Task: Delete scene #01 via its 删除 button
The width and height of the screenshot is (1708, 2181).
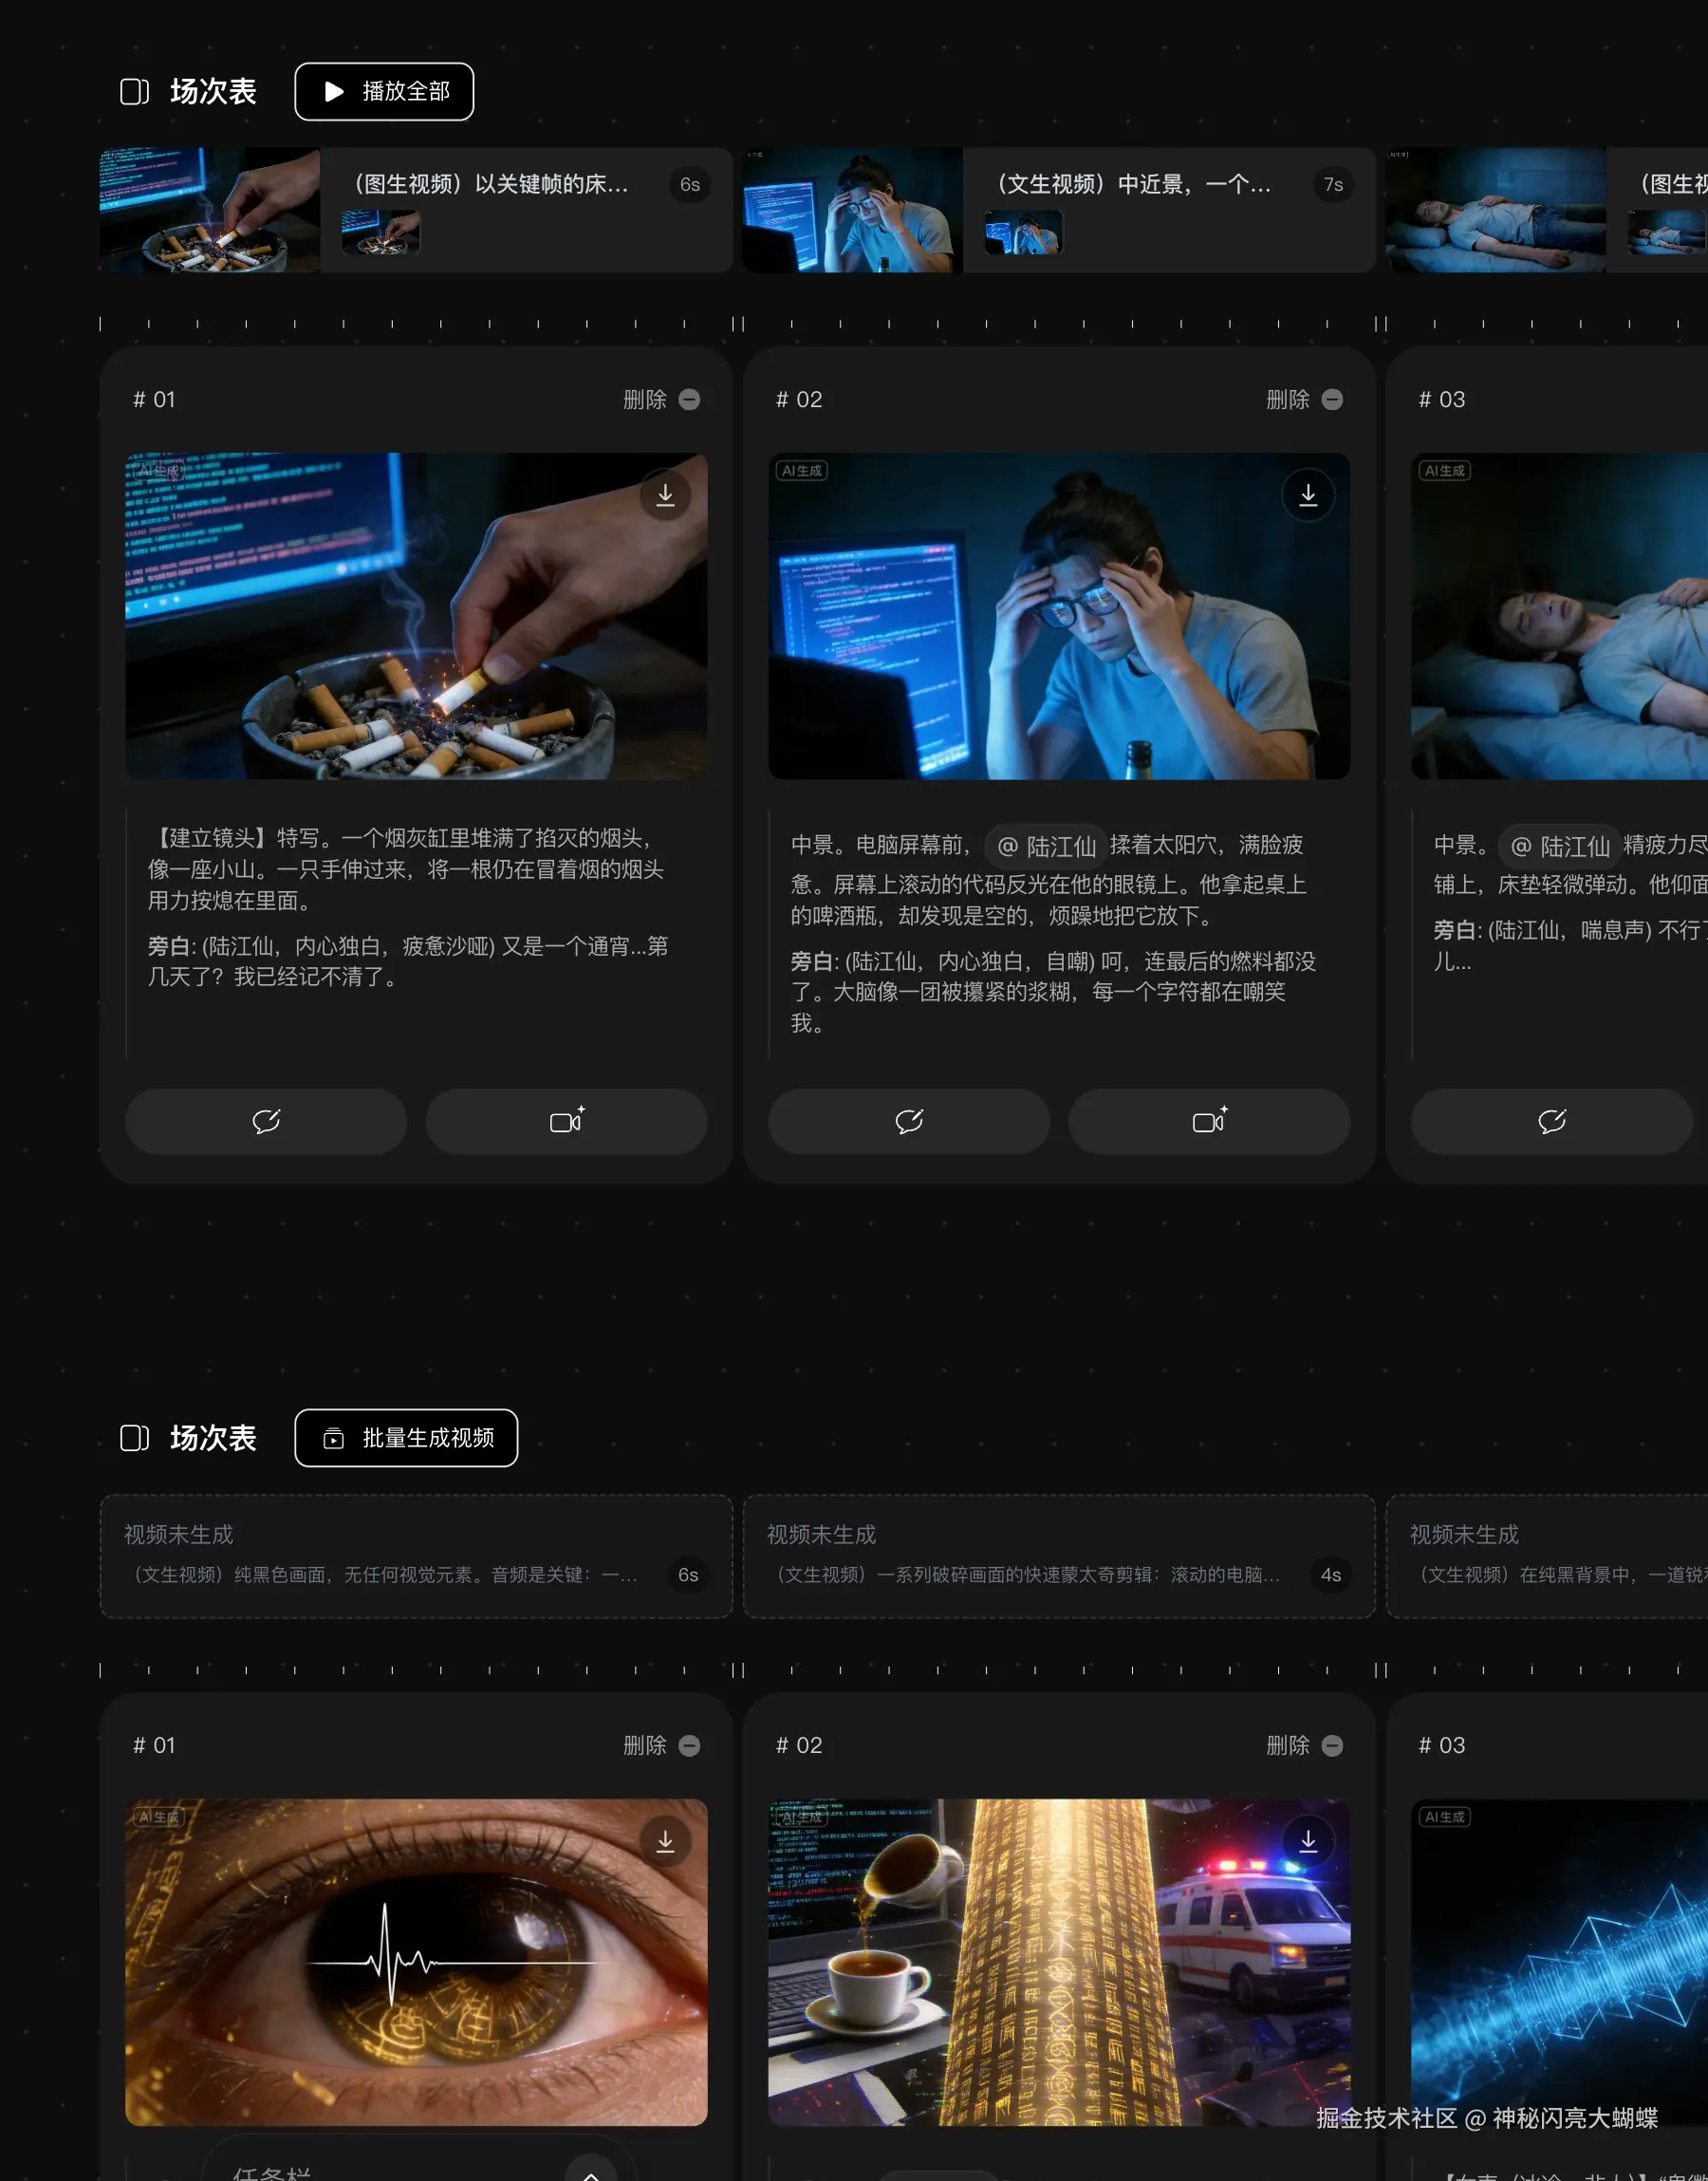Action: click(x=663, y=399)
